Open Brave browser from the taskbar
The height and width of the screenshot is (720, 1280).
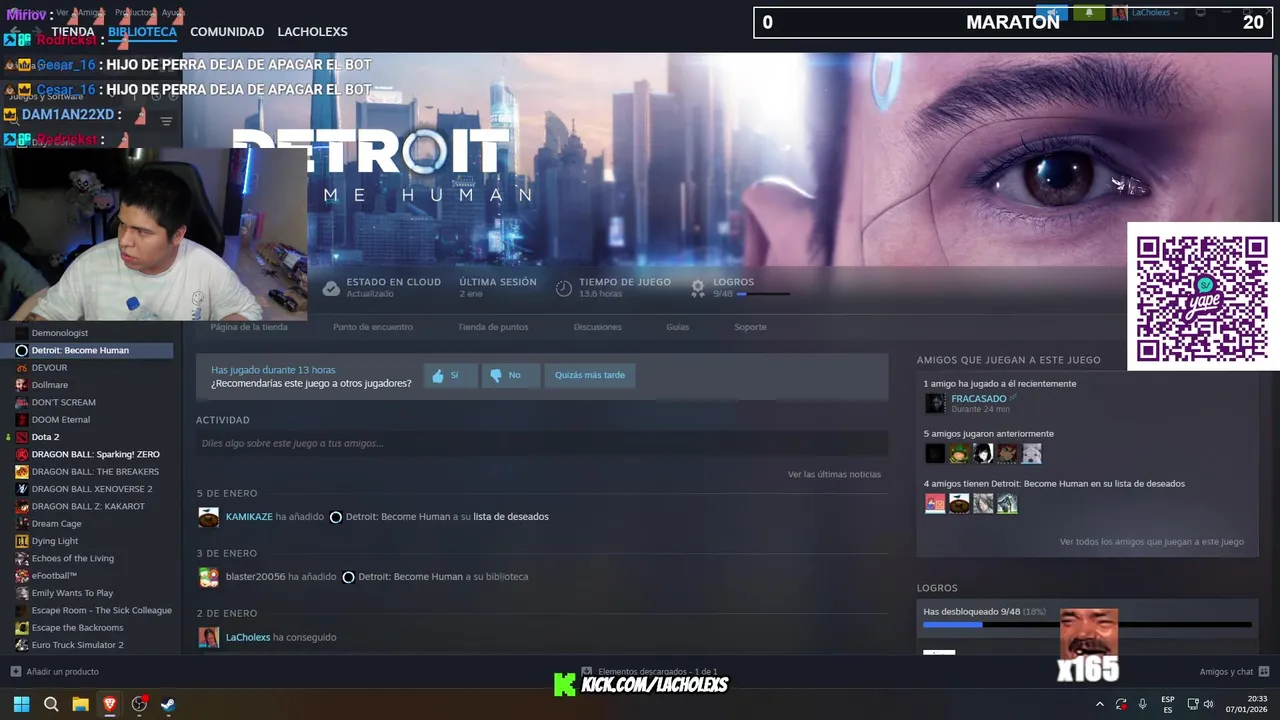pos(110,704)
